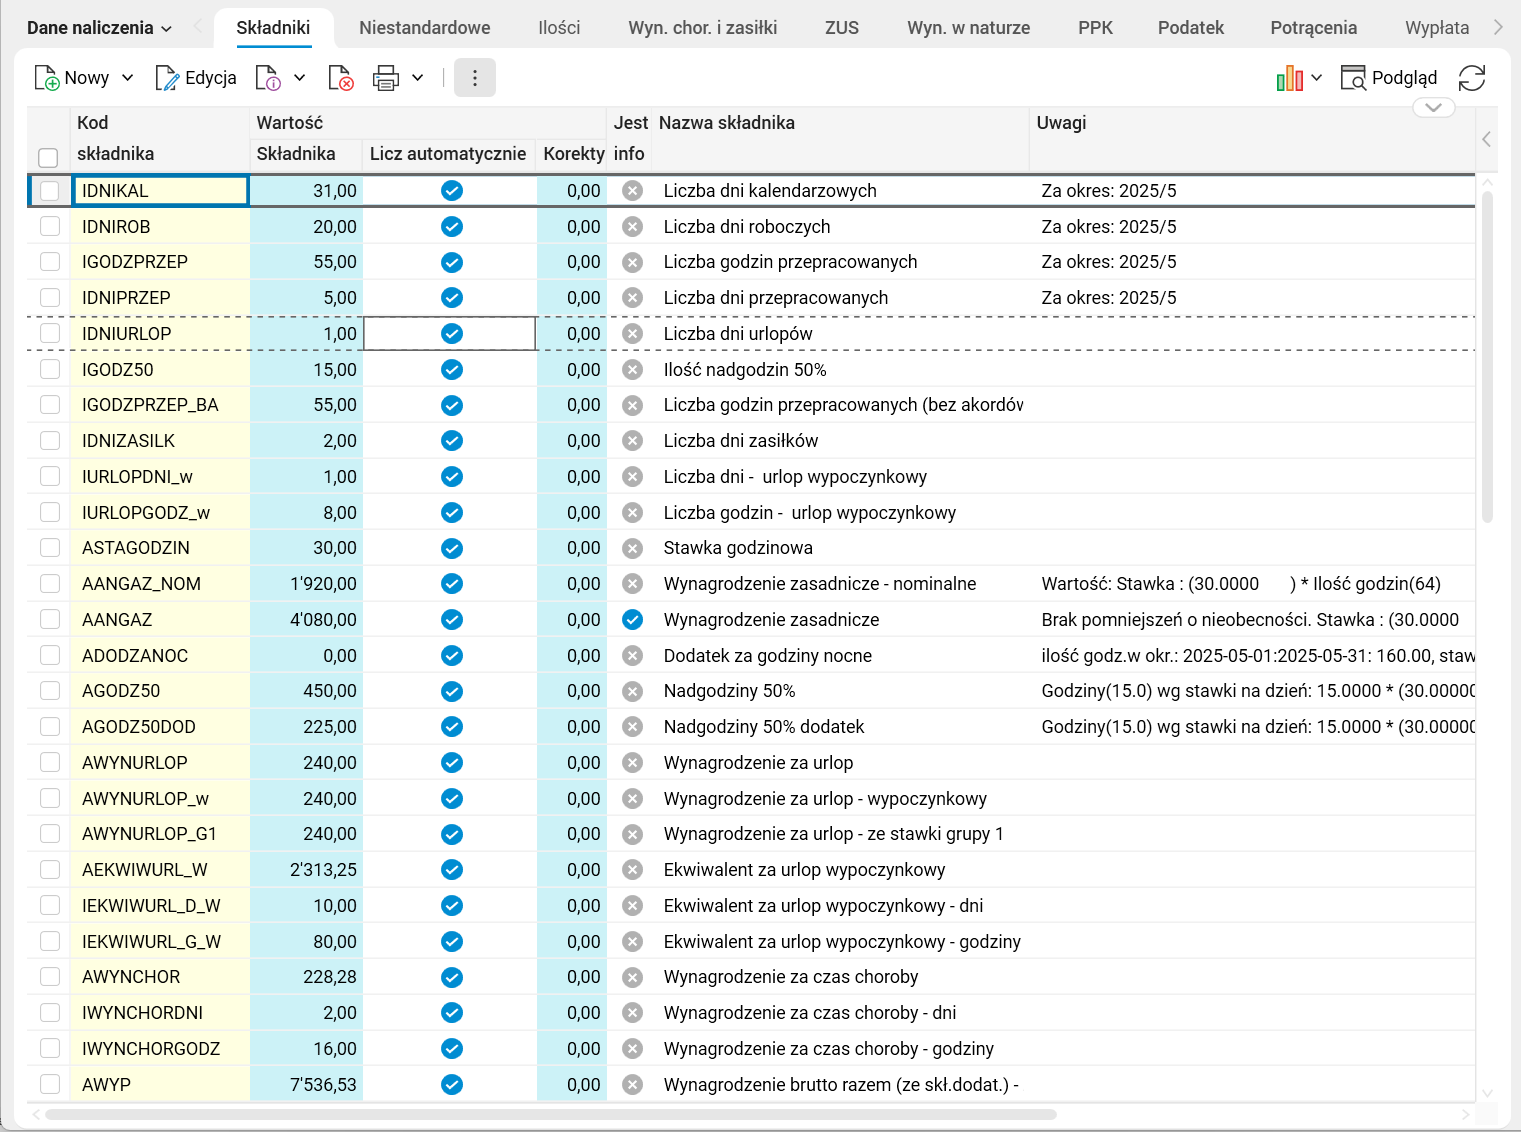
Task: Click the delete document icon
Action: (340, 78)
